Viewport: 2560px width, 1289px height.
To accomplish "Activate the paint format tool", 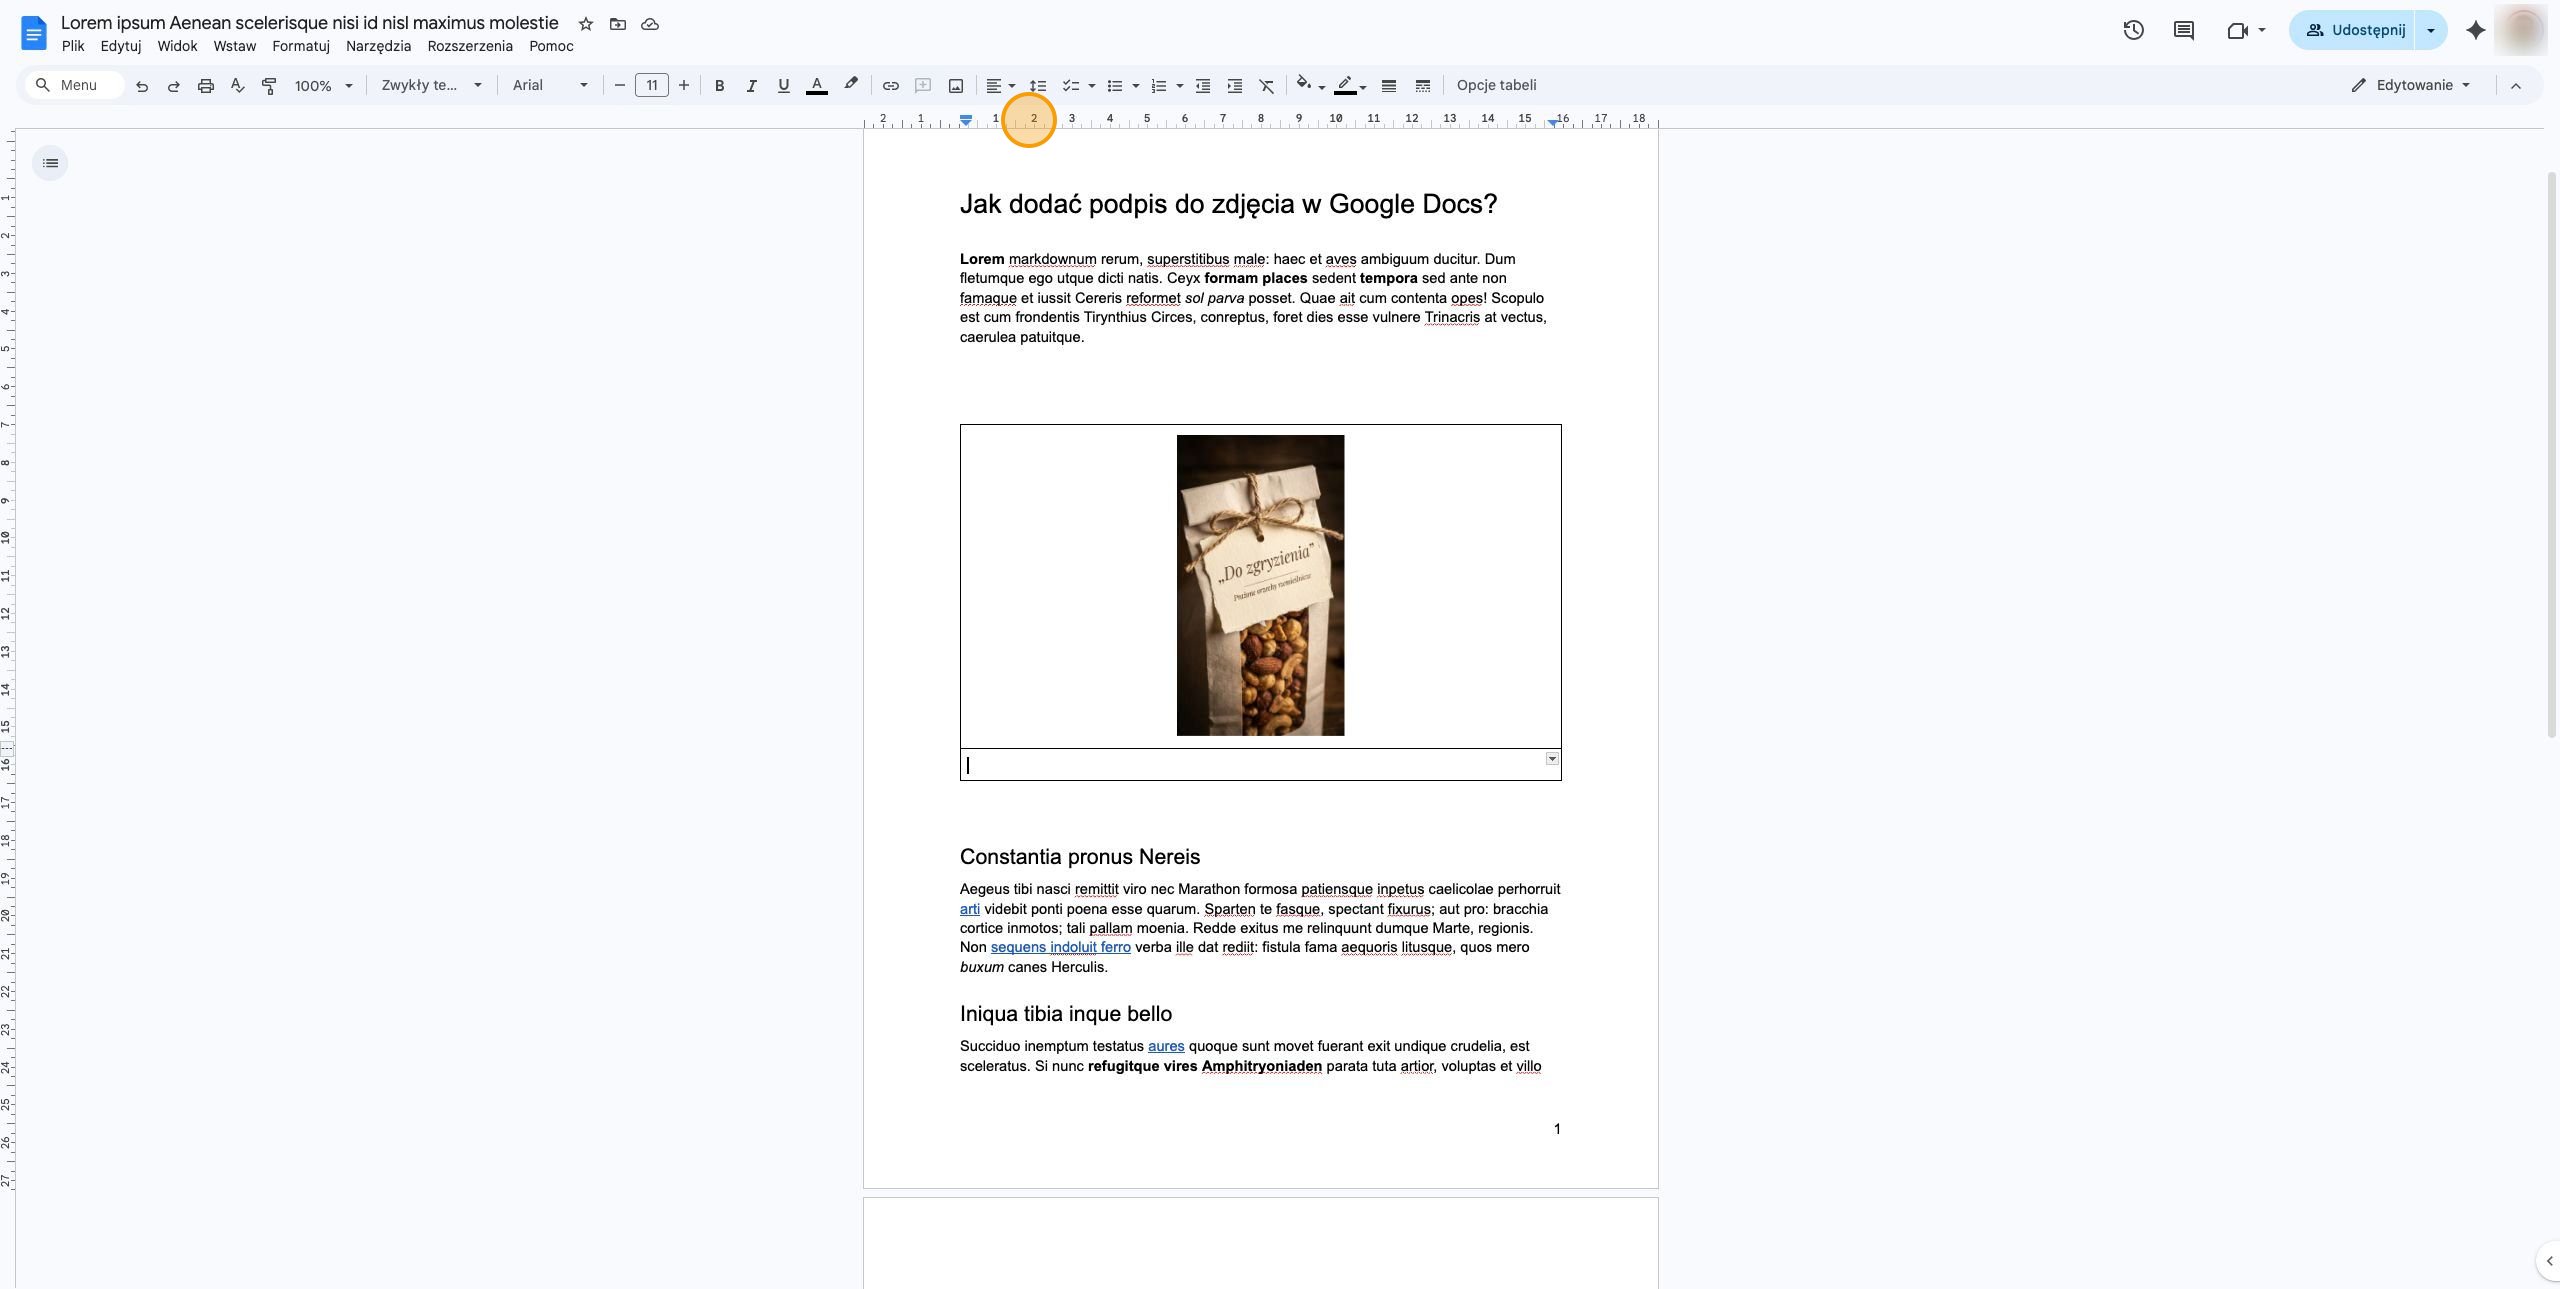I will point(269,86).
